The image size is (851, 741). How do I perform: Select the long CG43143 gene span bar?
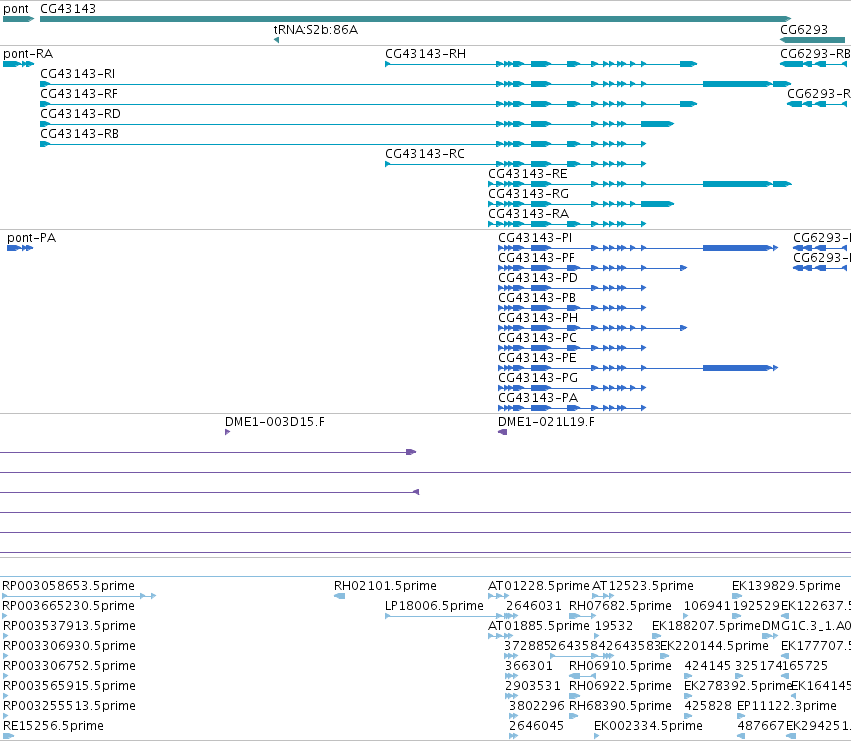click(416, 19)
